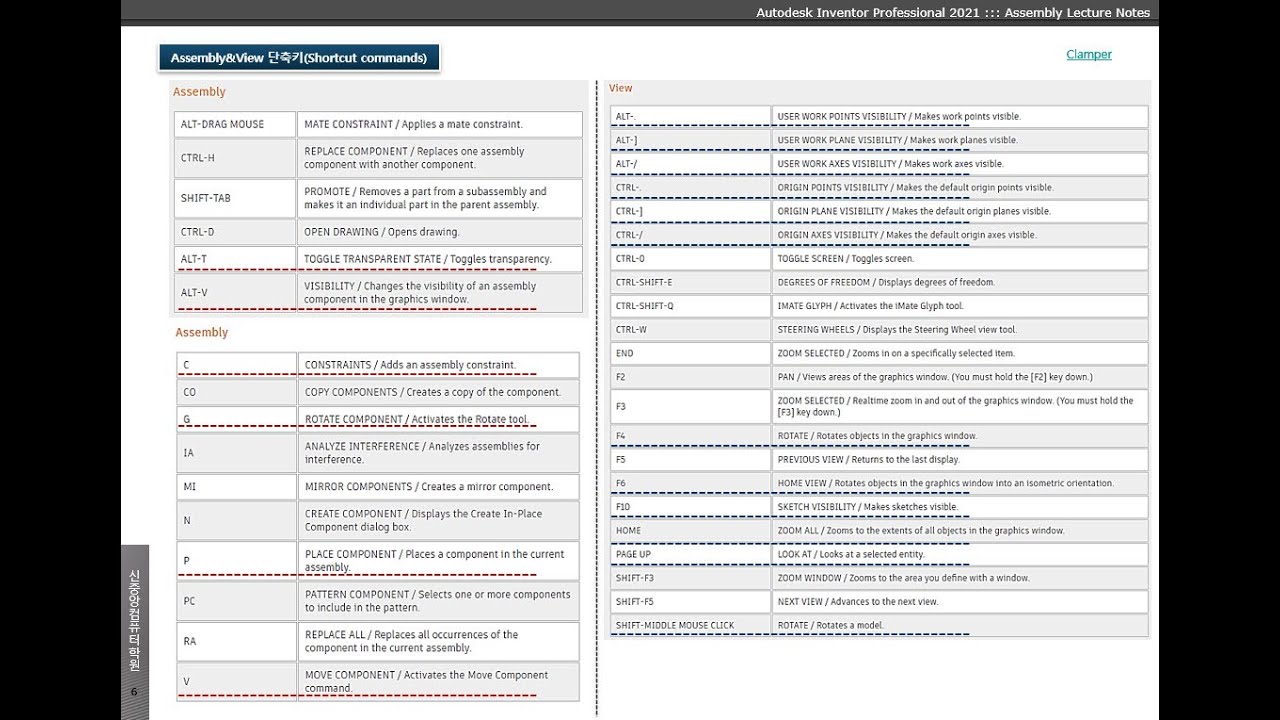Click PREVIOUS VIEW description

960,459
